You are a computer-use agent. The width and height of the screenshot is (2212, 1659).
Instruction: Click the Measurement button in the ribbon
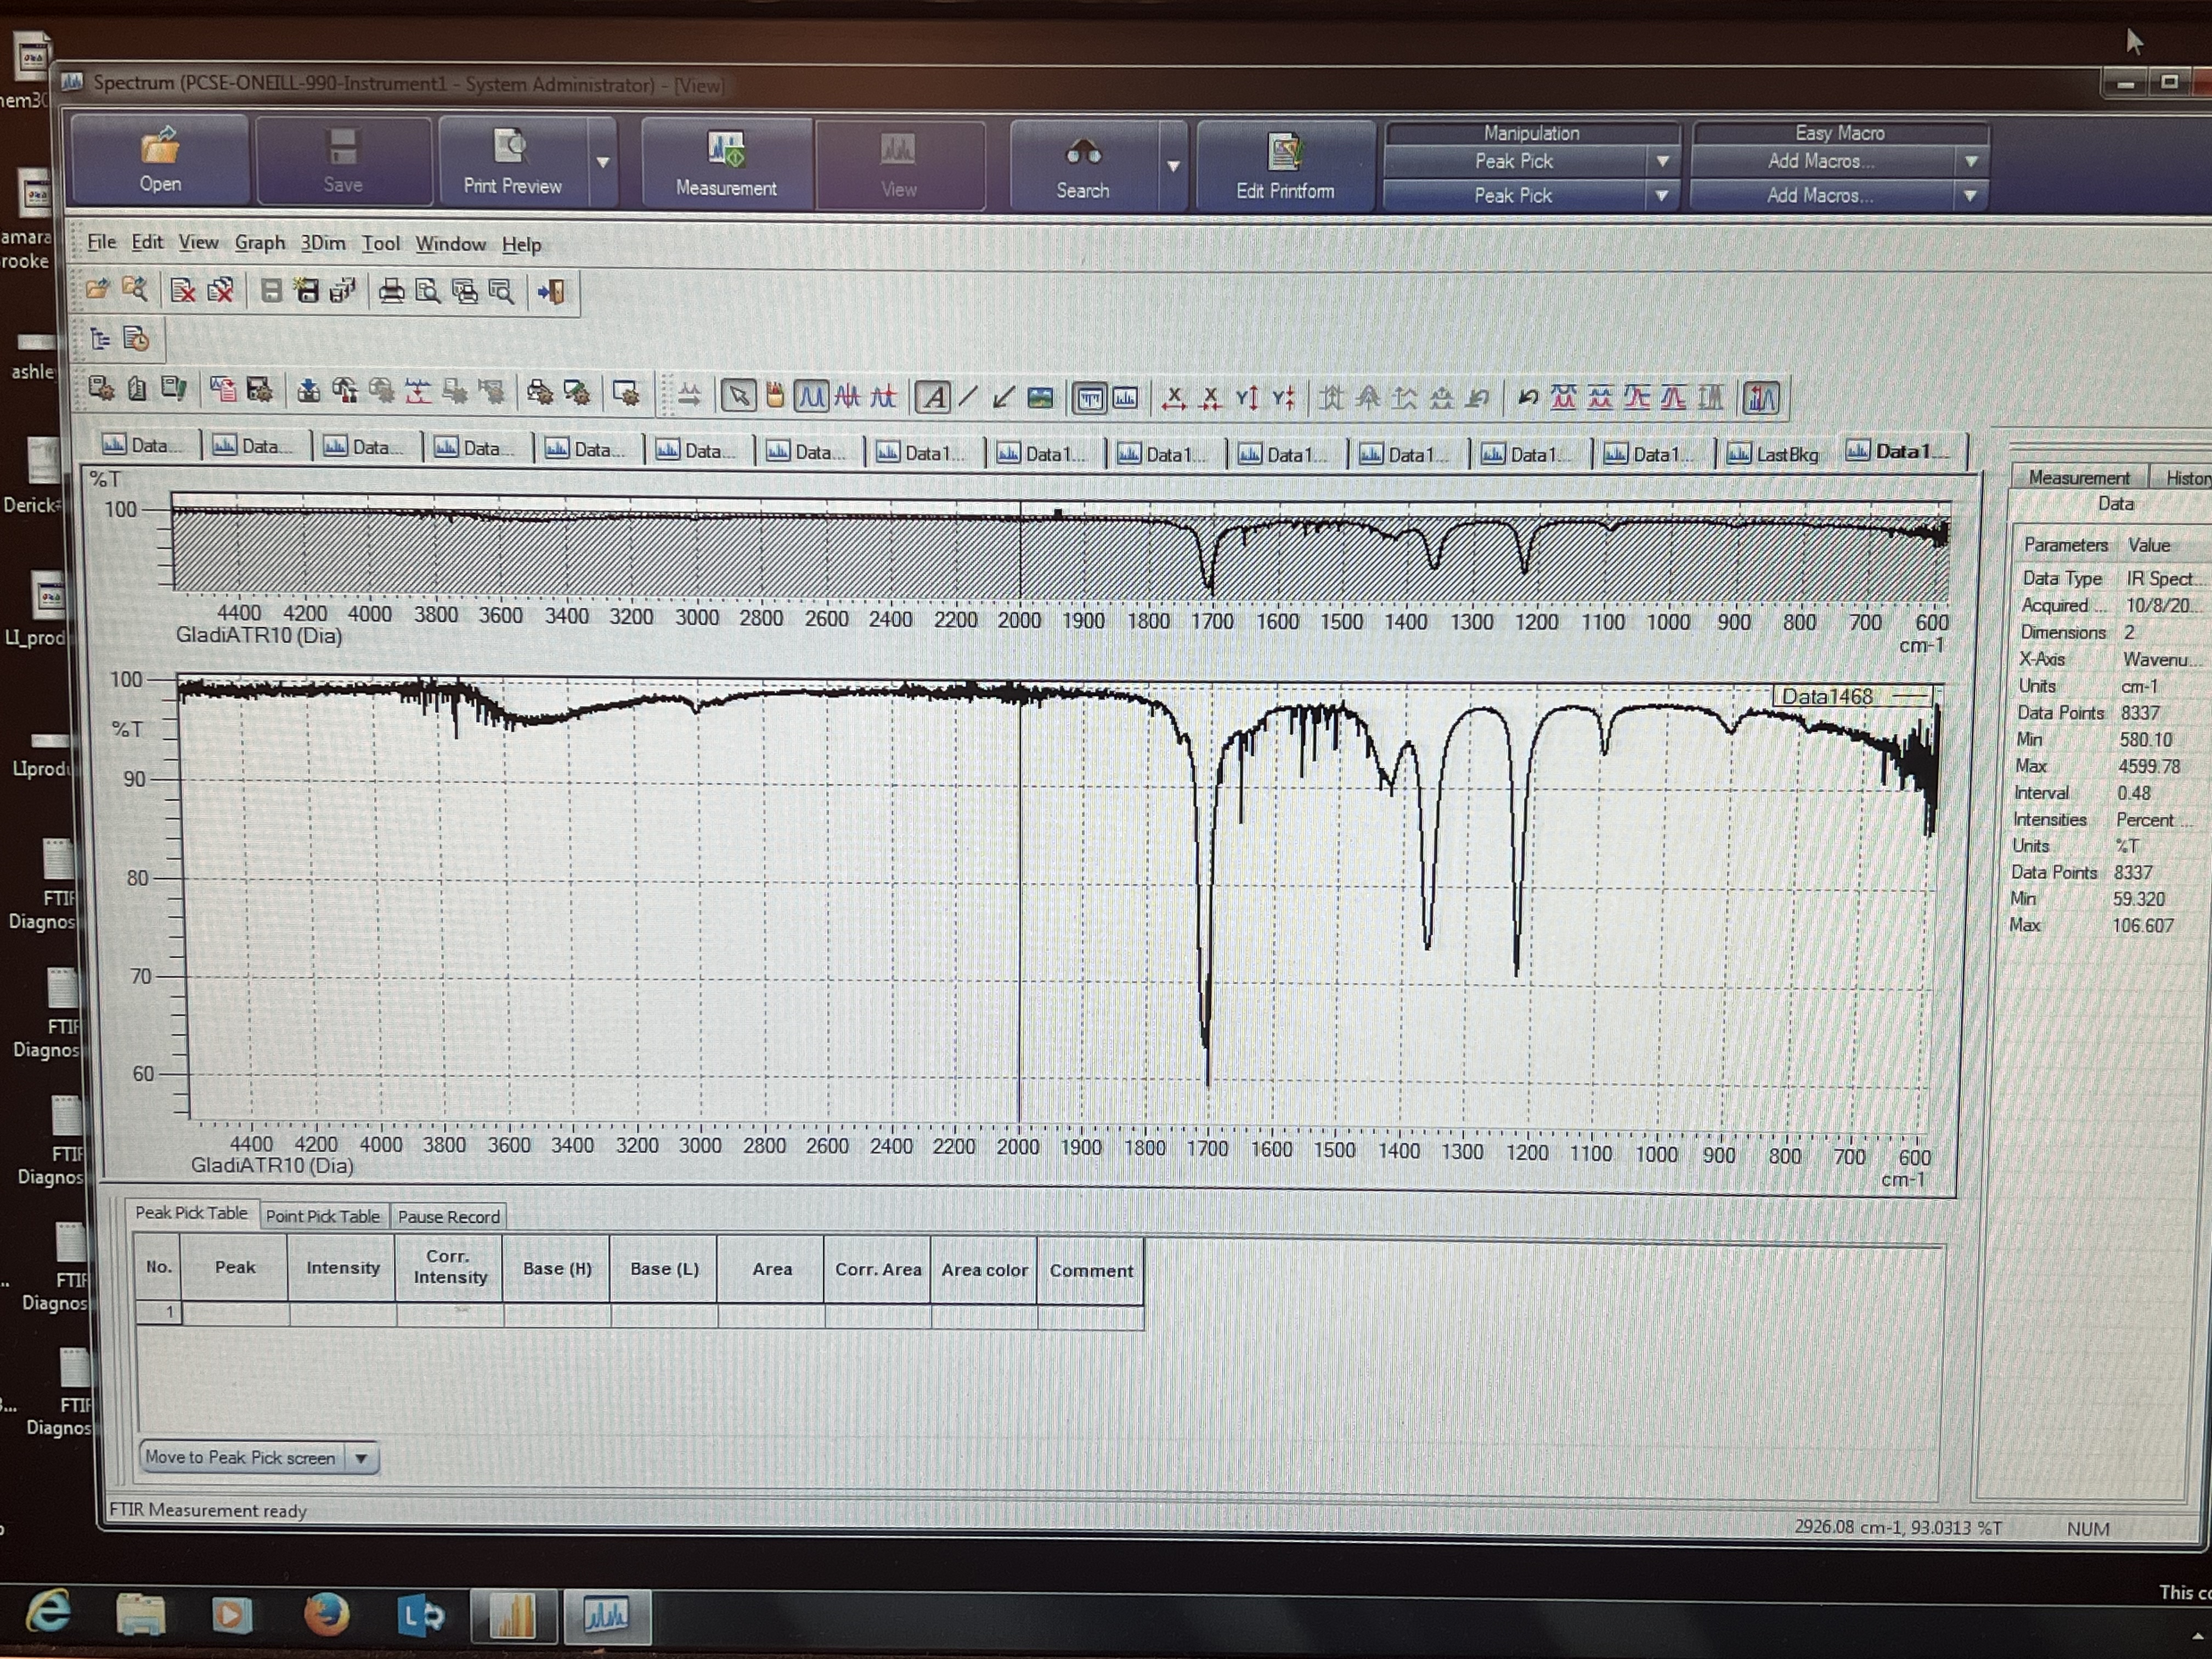(725, 164)
